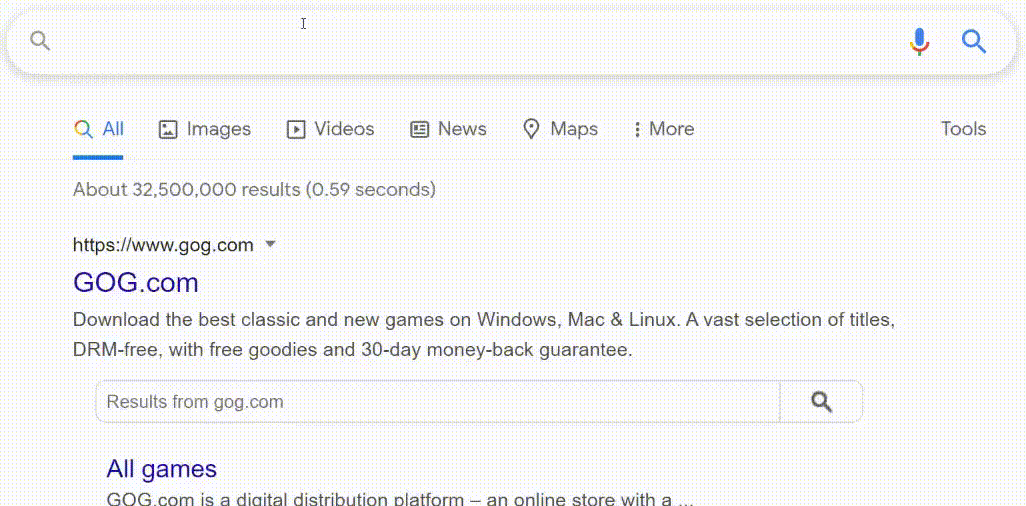Select the All results tab label
Image resolution: width=1026 pixels, height=506 pixels.
point(113,129)
